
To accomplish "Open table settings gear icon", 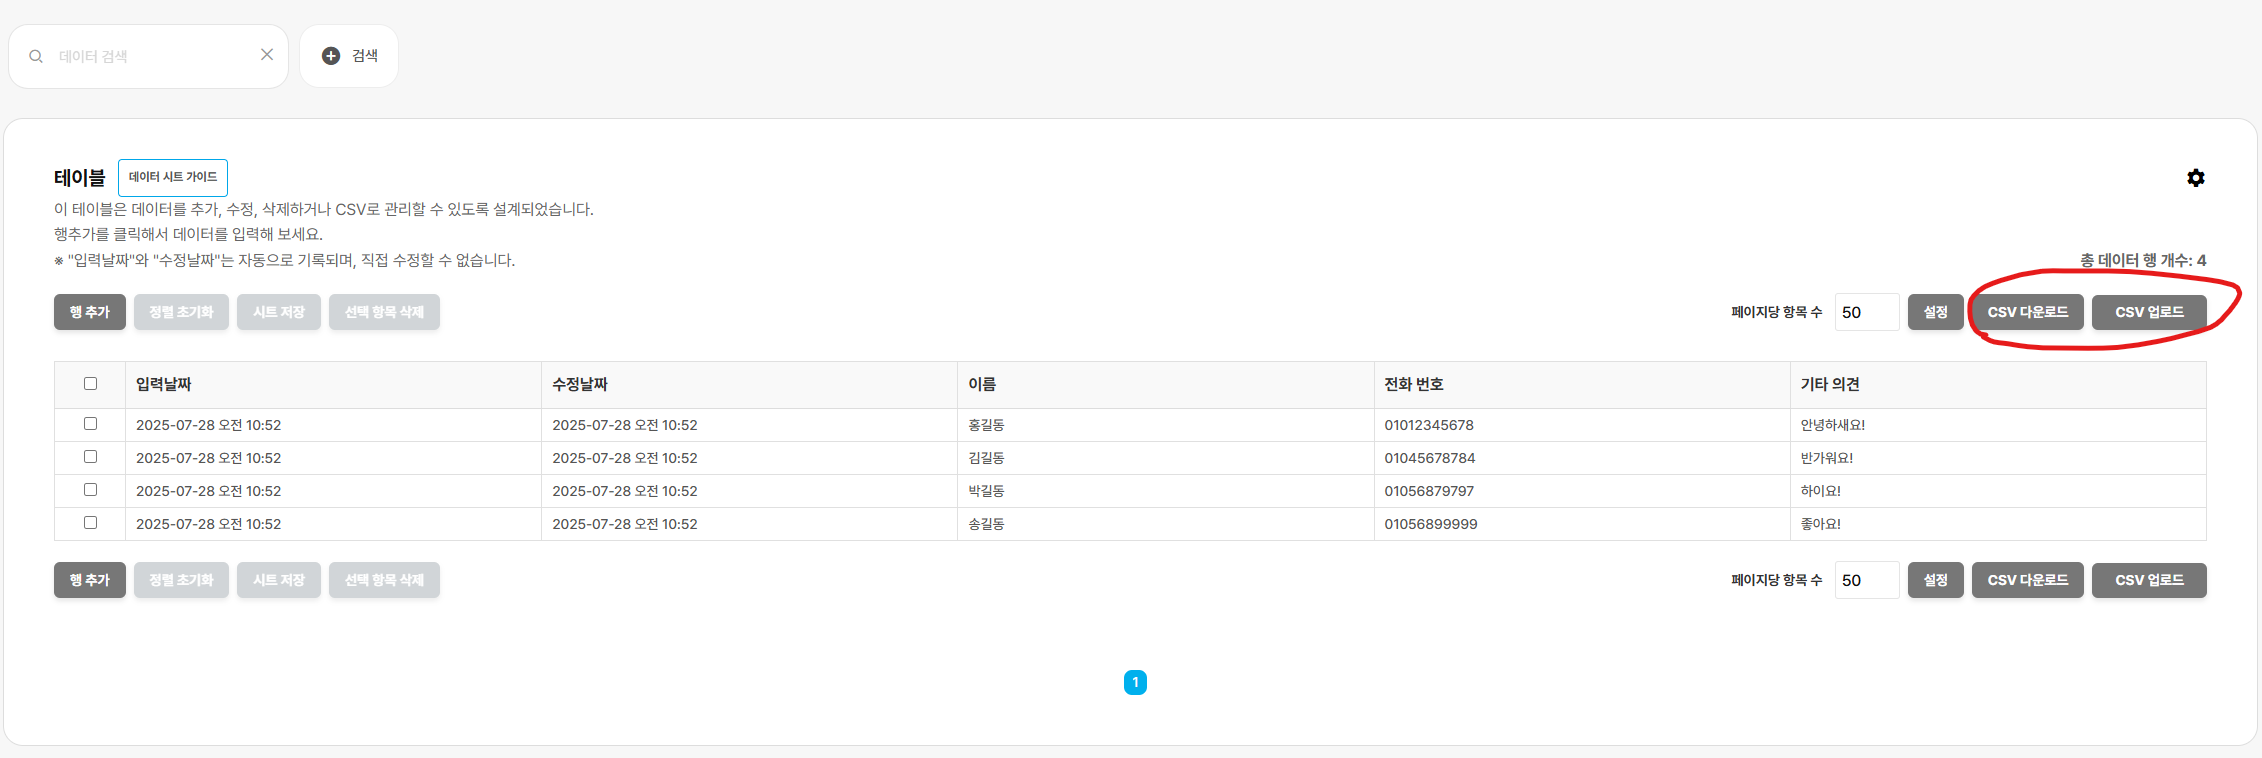I will [2195, 178].
